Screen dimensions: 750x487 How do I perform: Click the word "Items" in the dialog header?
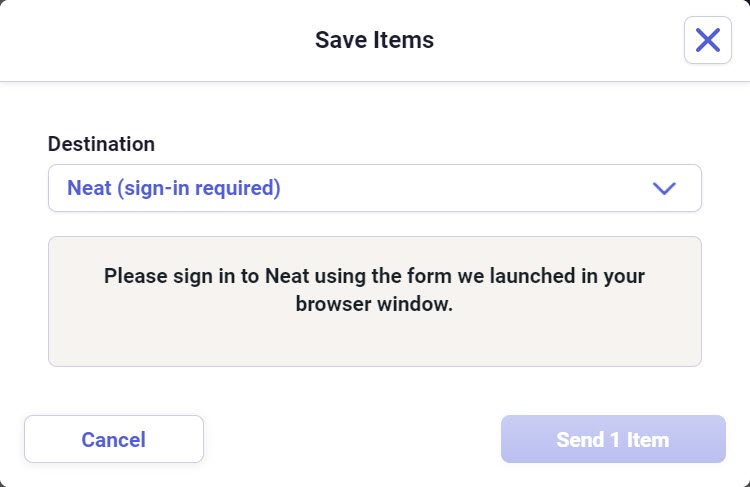[x=404, y=40]
